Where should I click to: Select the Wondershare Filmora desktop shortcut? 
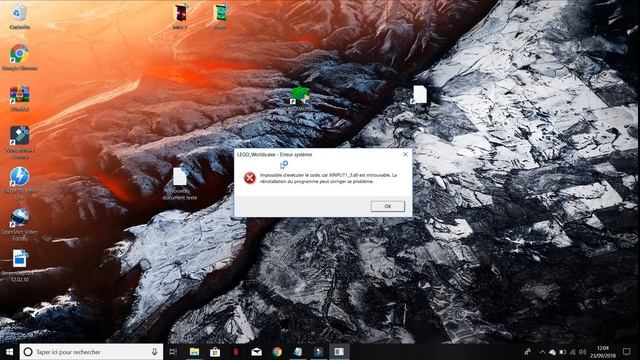[20, 142]
